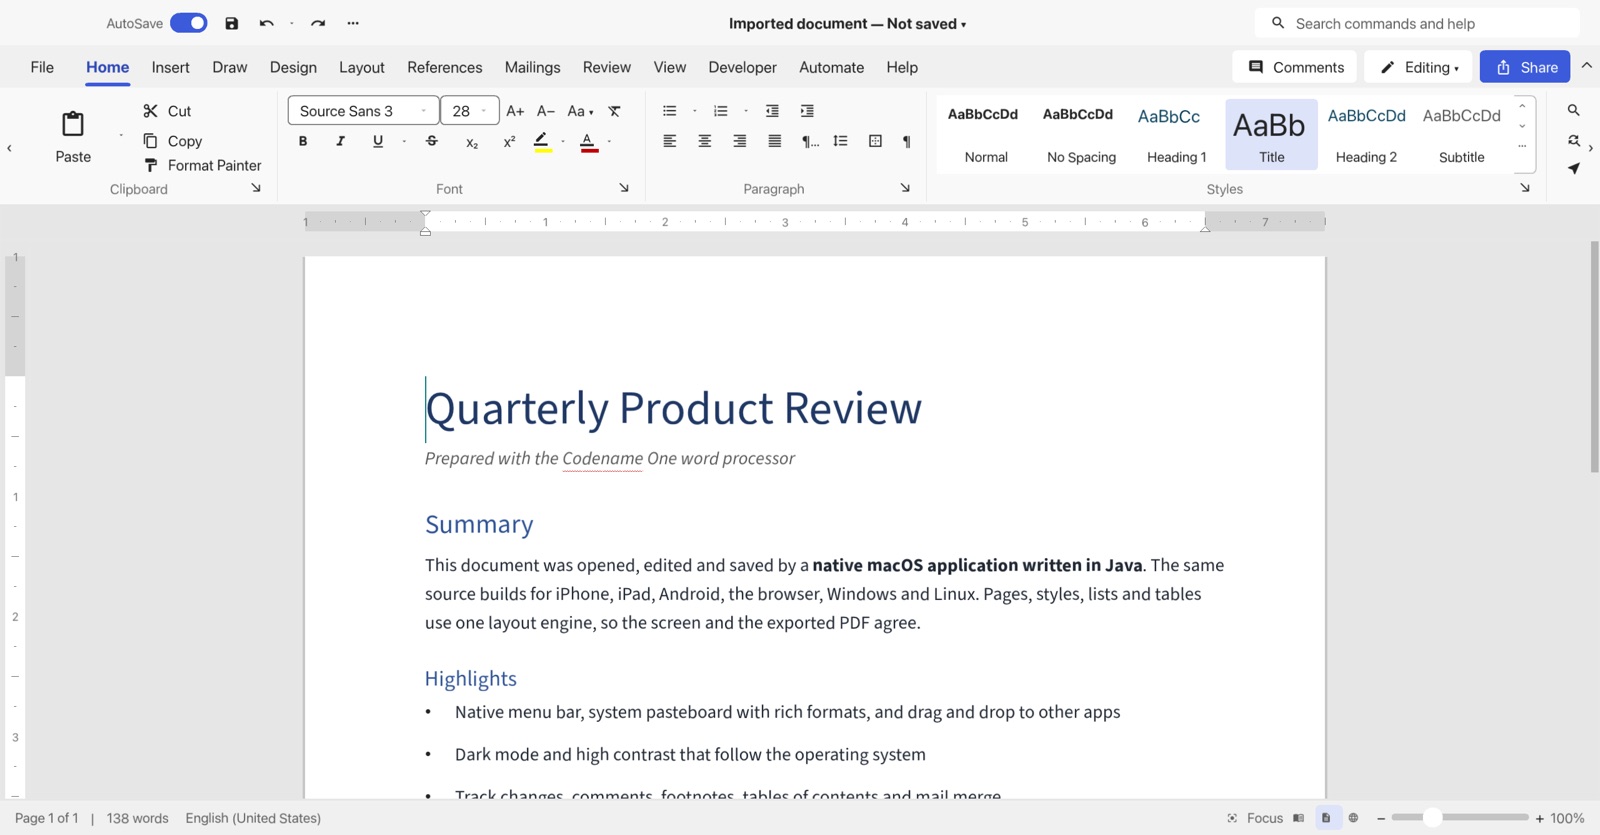The width and height of the screenshot is (1600, 835).
Task: Toggle underline formatting
Action: pyautogui.click(x=378, y=142)
